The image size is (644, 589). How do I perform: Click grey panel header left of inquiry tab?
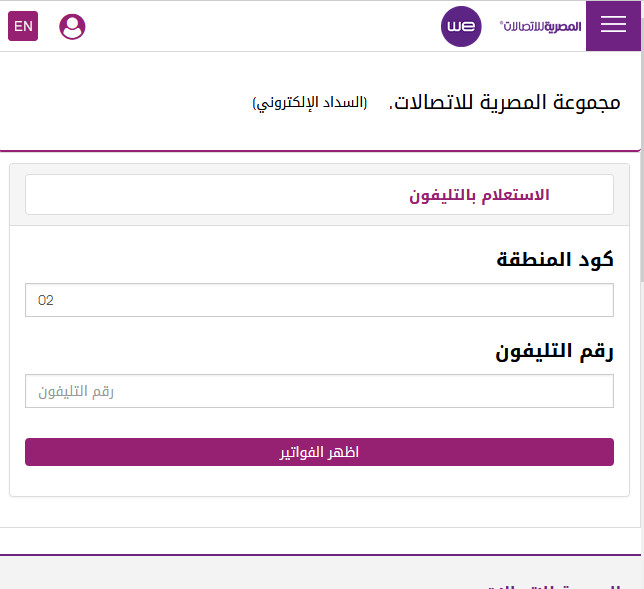[x=16, y=195]
